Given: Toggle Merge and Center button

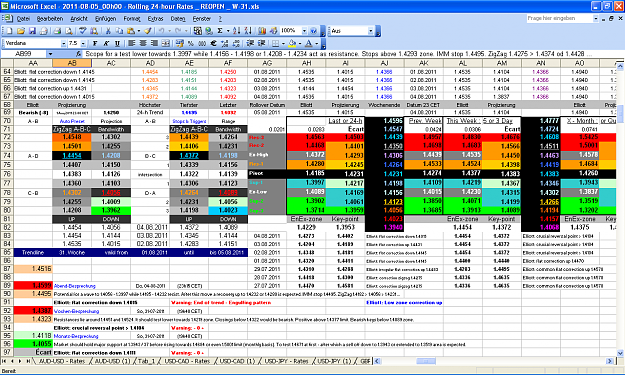Looking at the screenshot, I should click(165, 43).
